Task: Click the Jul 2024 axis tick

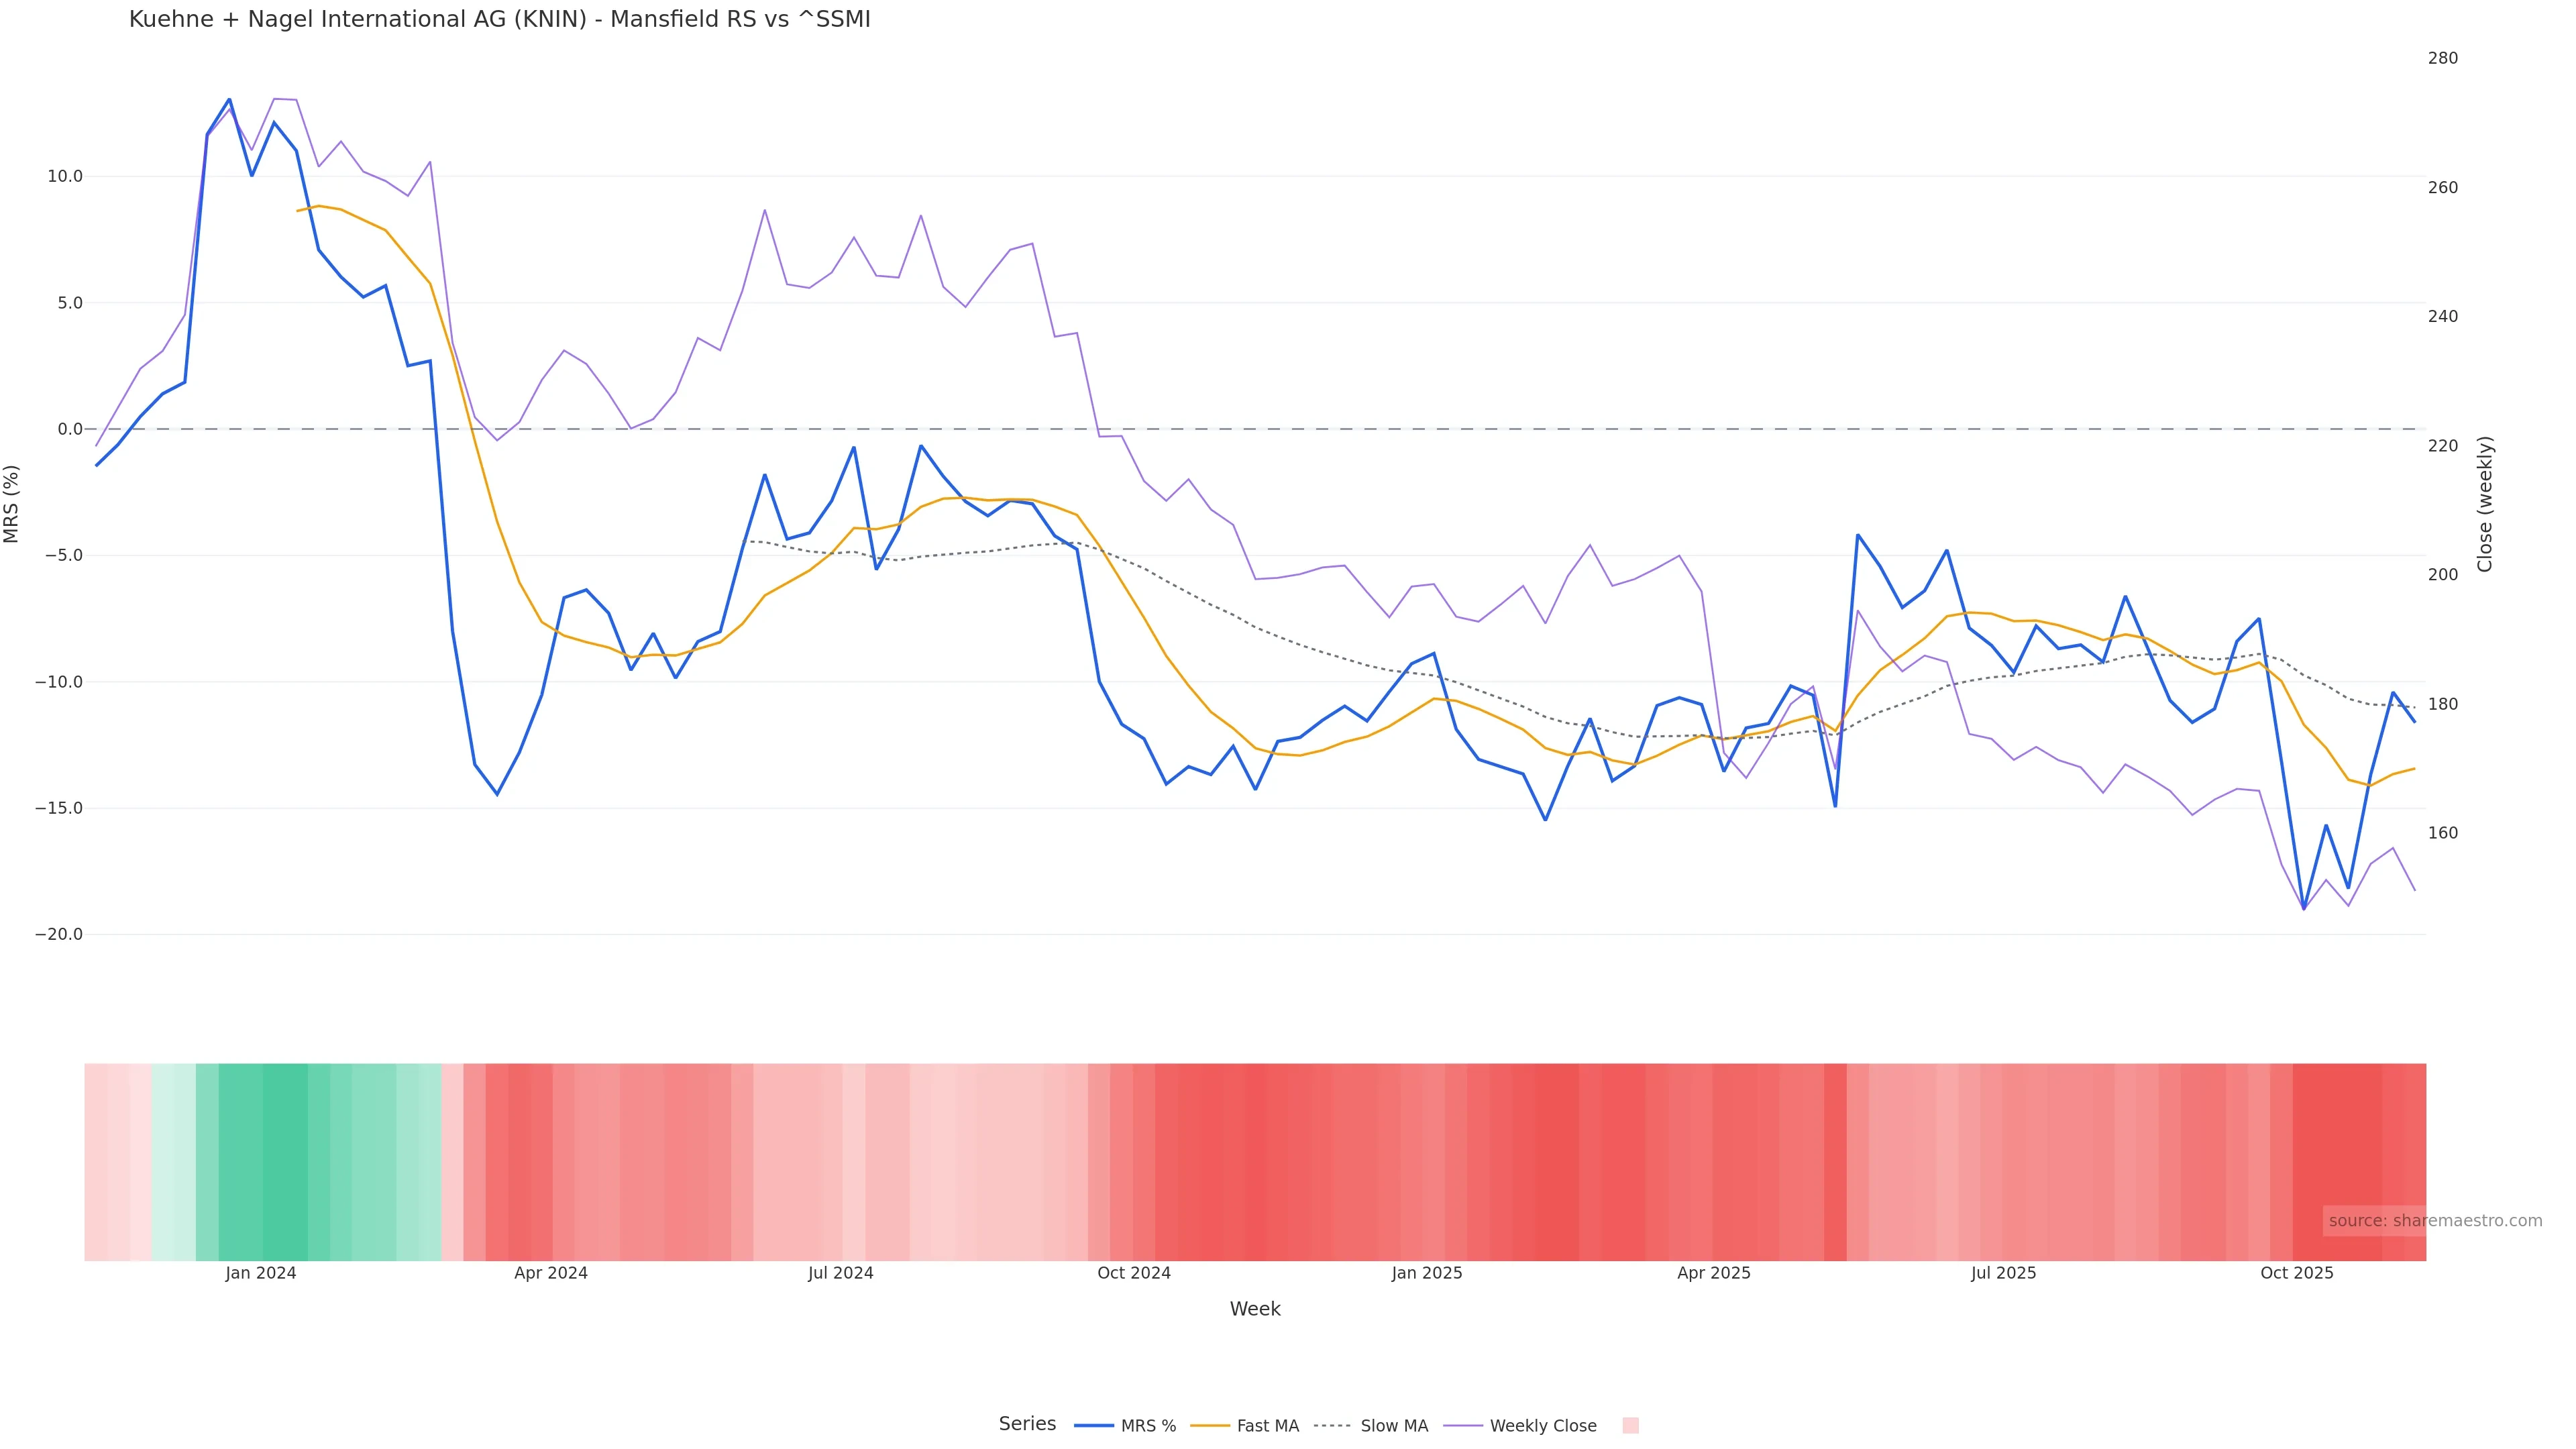Action: (x=841, y=1273)
